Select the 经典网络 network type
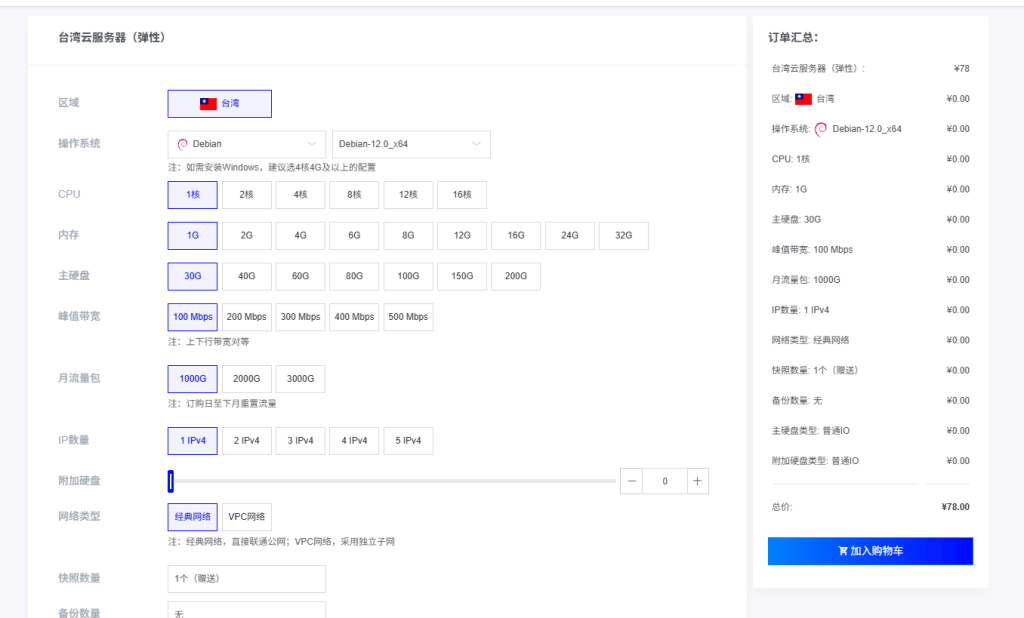The height and width of the screenshot is (618, 1024). click(192, 516)
